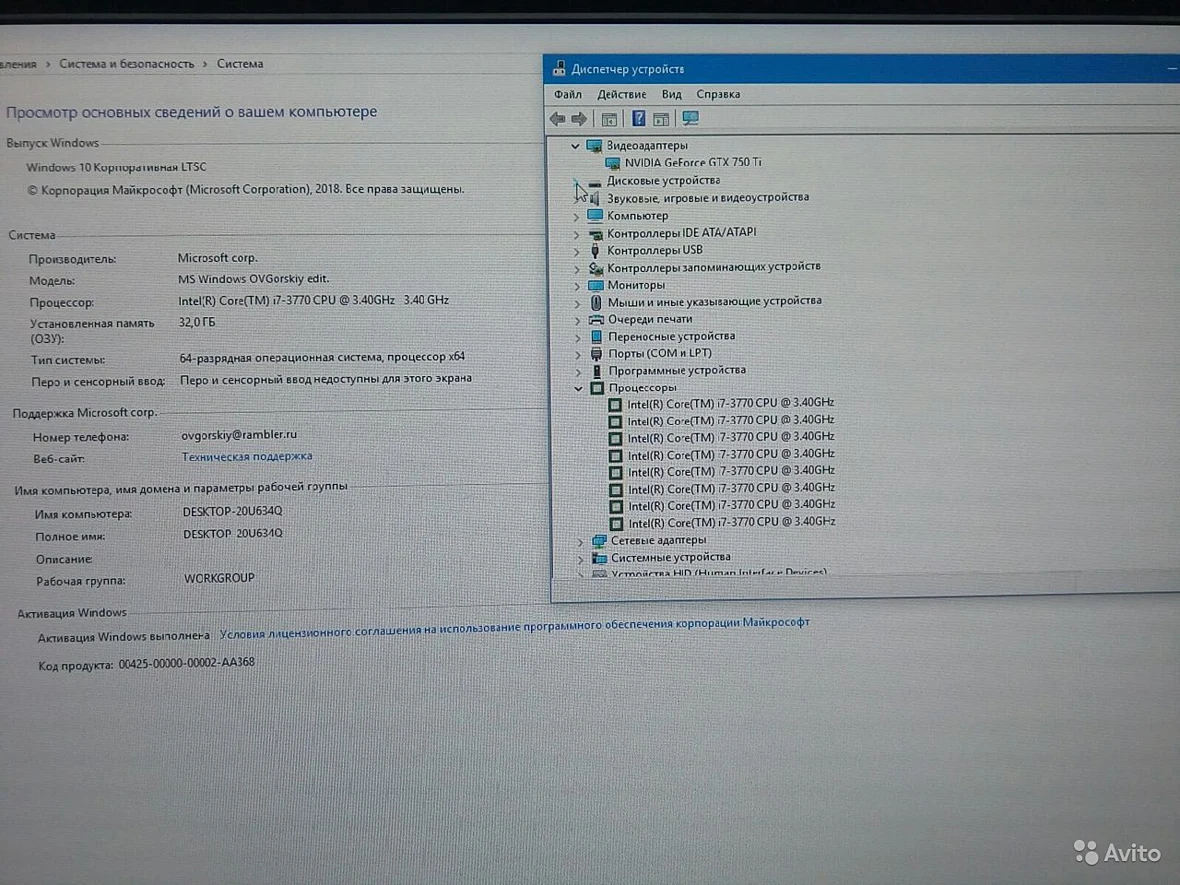Open the Действие menu

(x=622, y=94)
